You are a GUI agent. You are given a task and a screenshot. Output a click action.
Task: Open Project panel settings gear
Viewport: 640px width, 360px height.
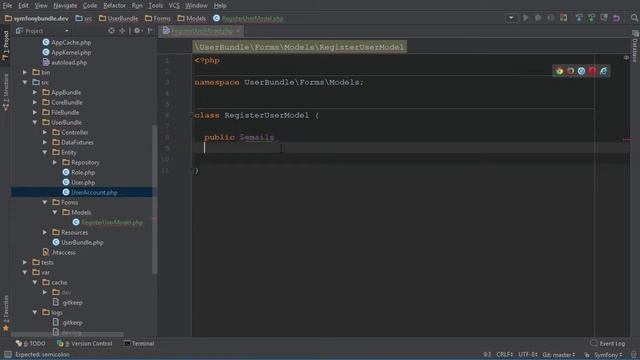click(138, 31)
